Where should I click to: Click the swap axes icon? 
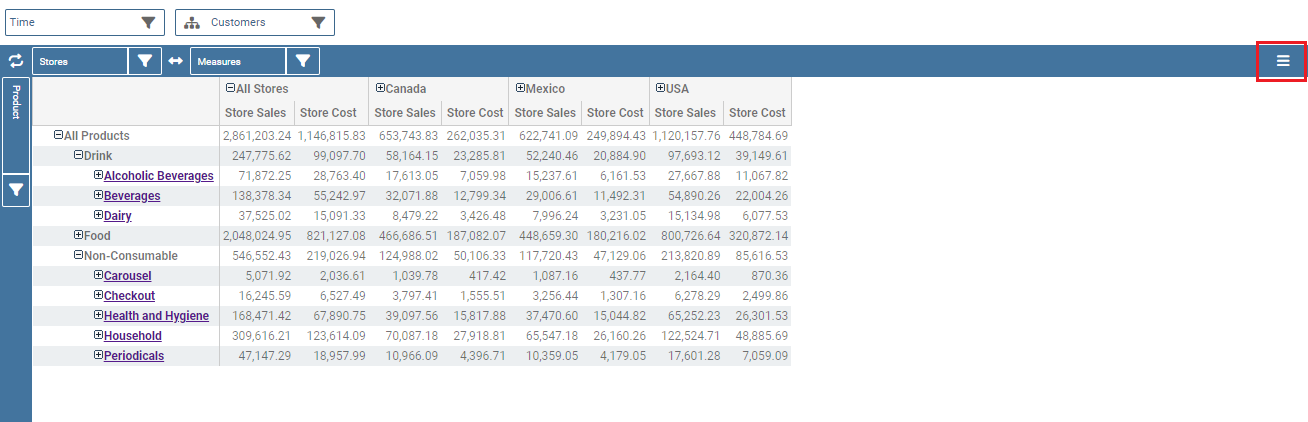[x=15, y=61]
